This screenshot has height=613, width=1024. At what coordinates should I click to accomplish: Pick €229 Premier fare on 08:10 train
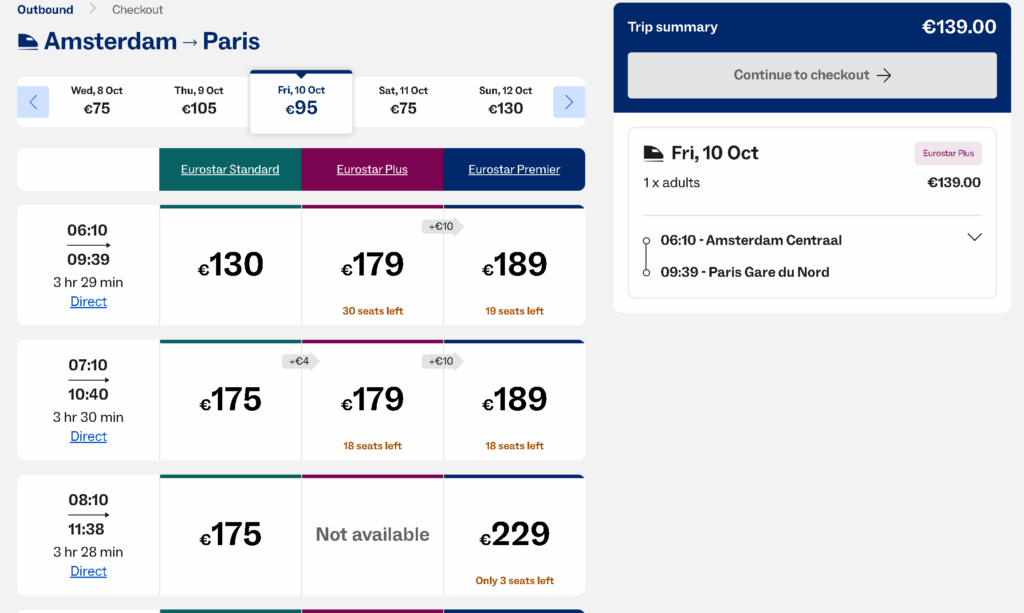coord(514,535)
